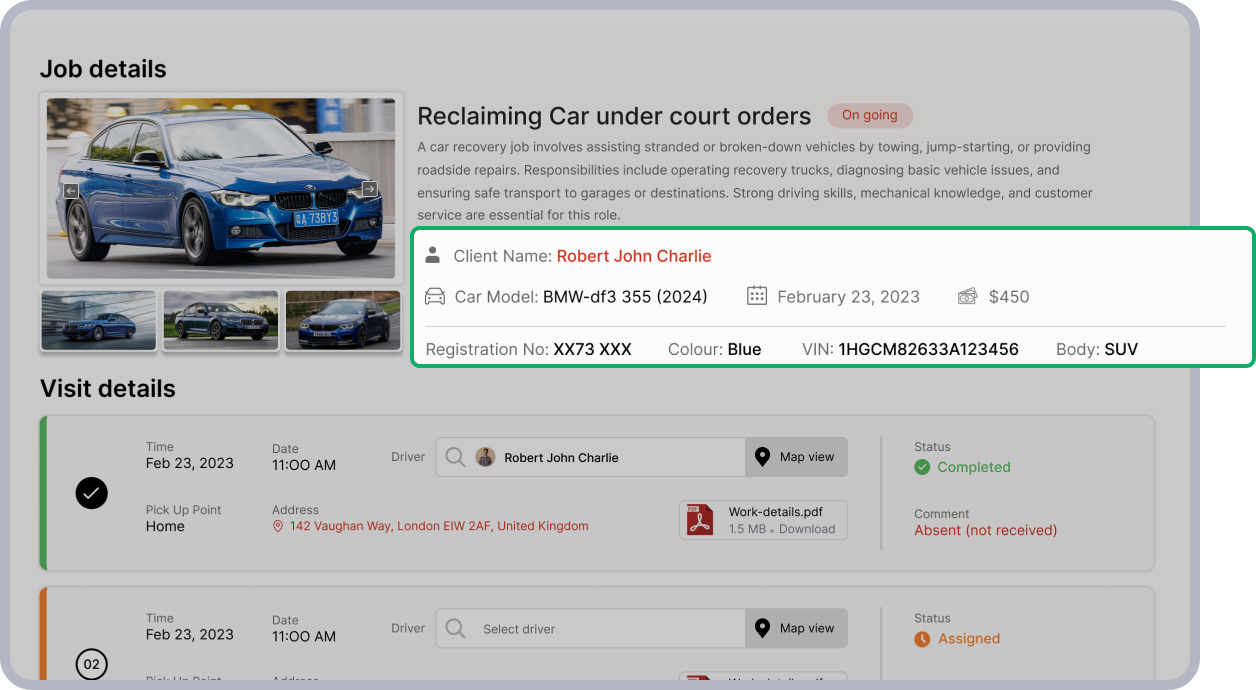Viewport: 1256px width, 690px height.
Task: Click the calendar icon beside February 23, 2023
Action: click(x=757, y=295)
